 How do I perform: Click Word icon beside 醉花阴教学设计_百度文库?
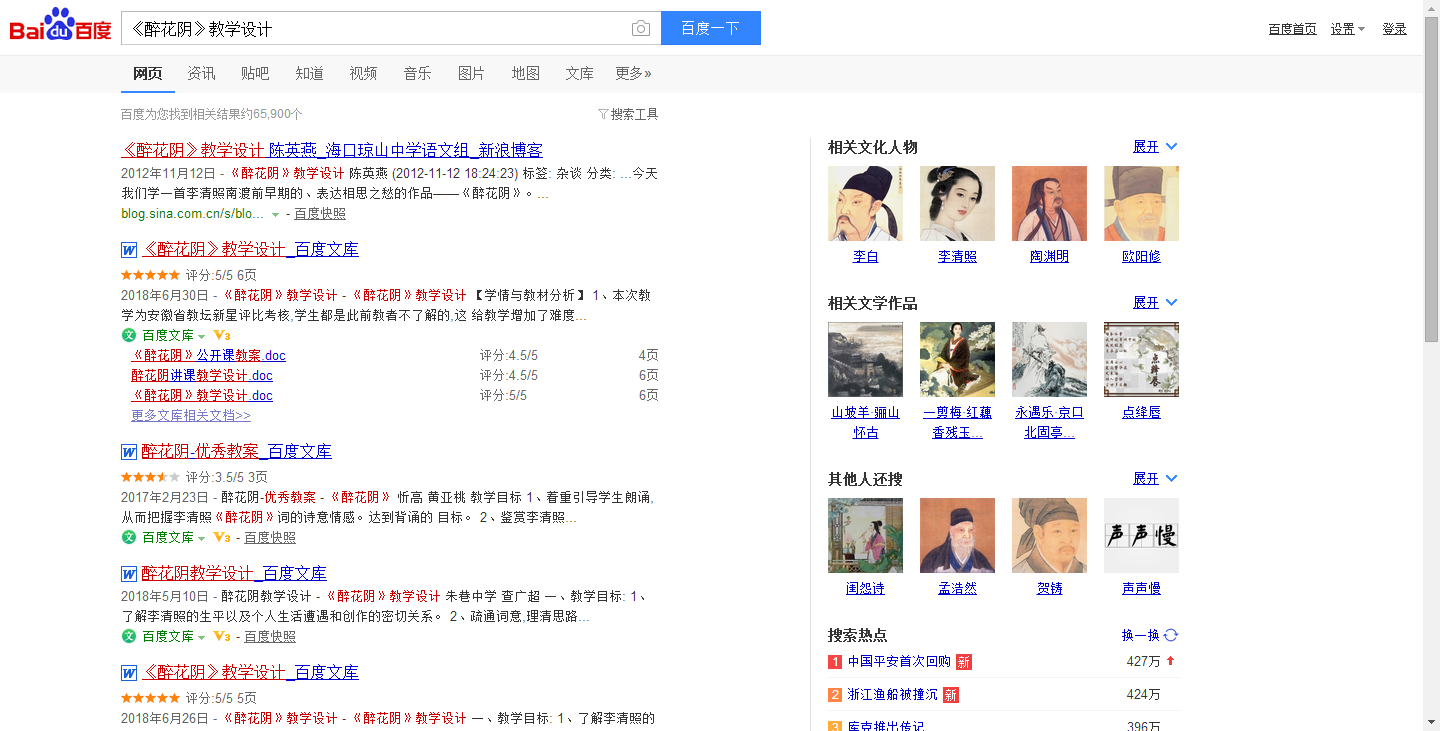coord(129,574)
